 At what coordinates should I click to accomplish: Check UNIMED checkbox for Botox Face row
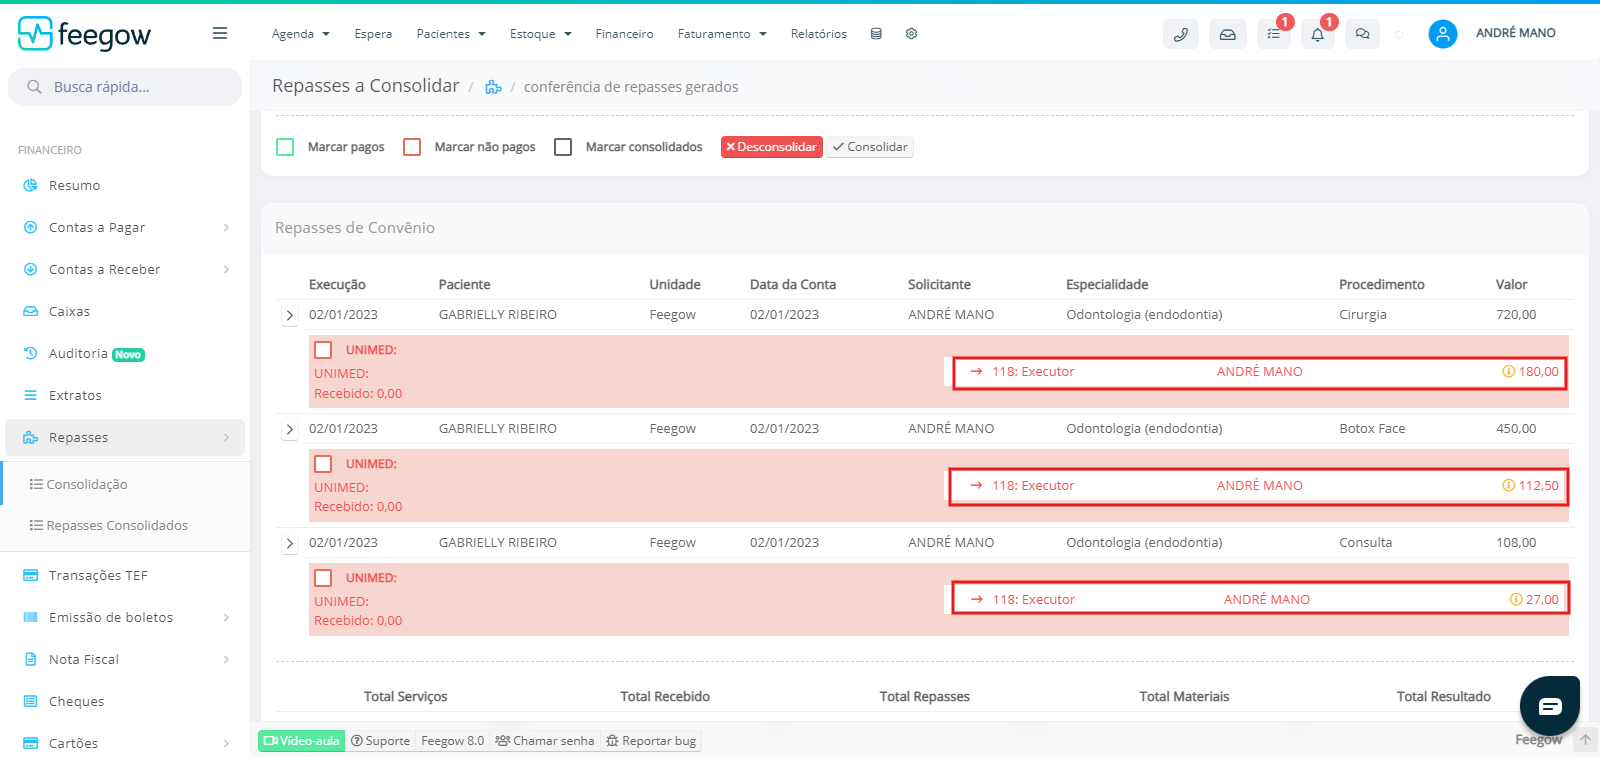(x=323, y=464)
